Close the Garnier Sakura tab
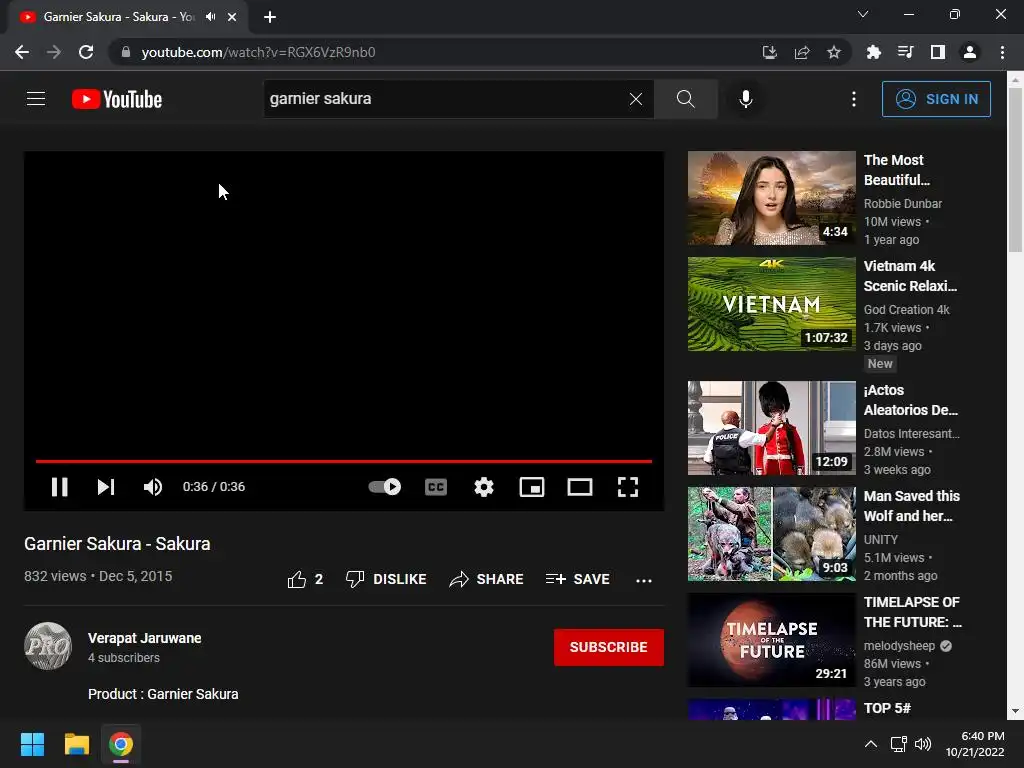Image resolution: width=1024 pixels, height=768 pixels. tap(232, 17)
